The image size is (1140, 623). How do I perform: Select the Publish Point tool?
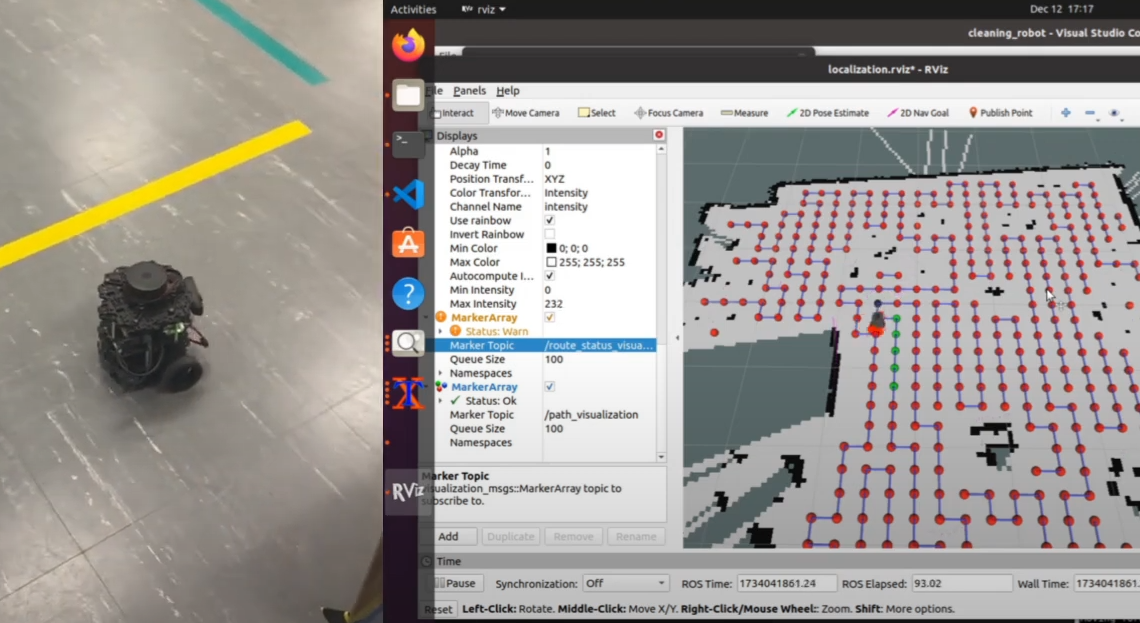coord(999,113)
